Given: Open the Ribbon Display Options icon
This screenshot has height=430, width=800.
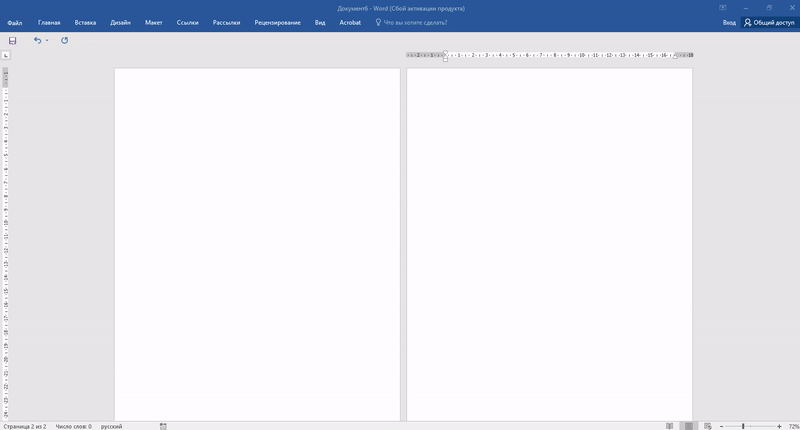Looking at the screenshot, I should (x=723, y=7).
